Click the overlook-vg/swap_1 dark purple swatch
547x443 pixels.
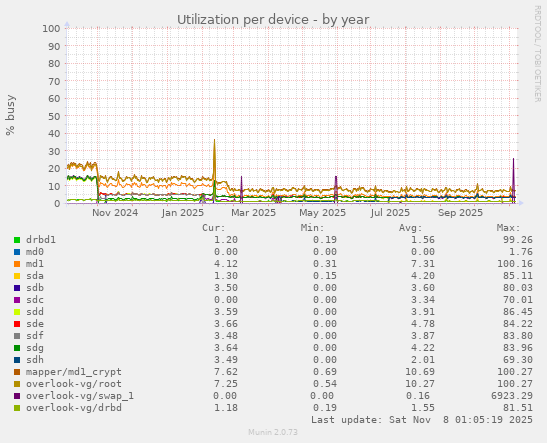tap(17, 396)
